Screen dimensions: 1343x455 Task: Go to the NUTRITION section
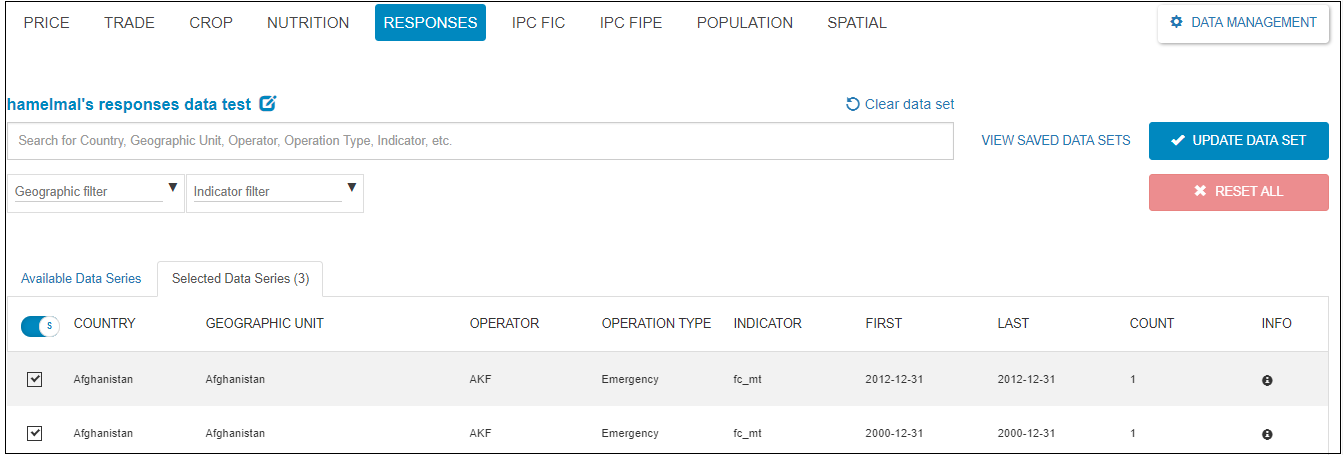pos(308,23)
